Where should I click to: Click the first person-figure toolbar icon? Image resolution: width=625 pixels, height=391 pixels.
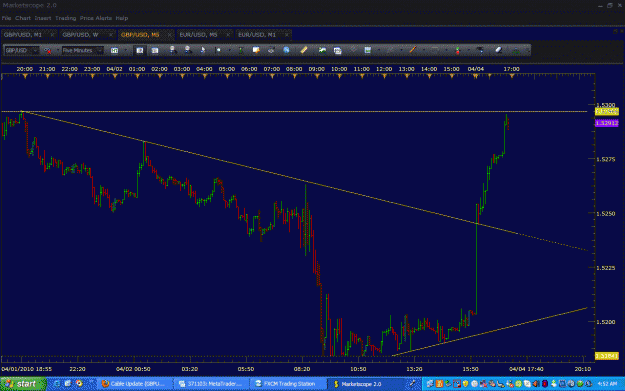point(172,51)
